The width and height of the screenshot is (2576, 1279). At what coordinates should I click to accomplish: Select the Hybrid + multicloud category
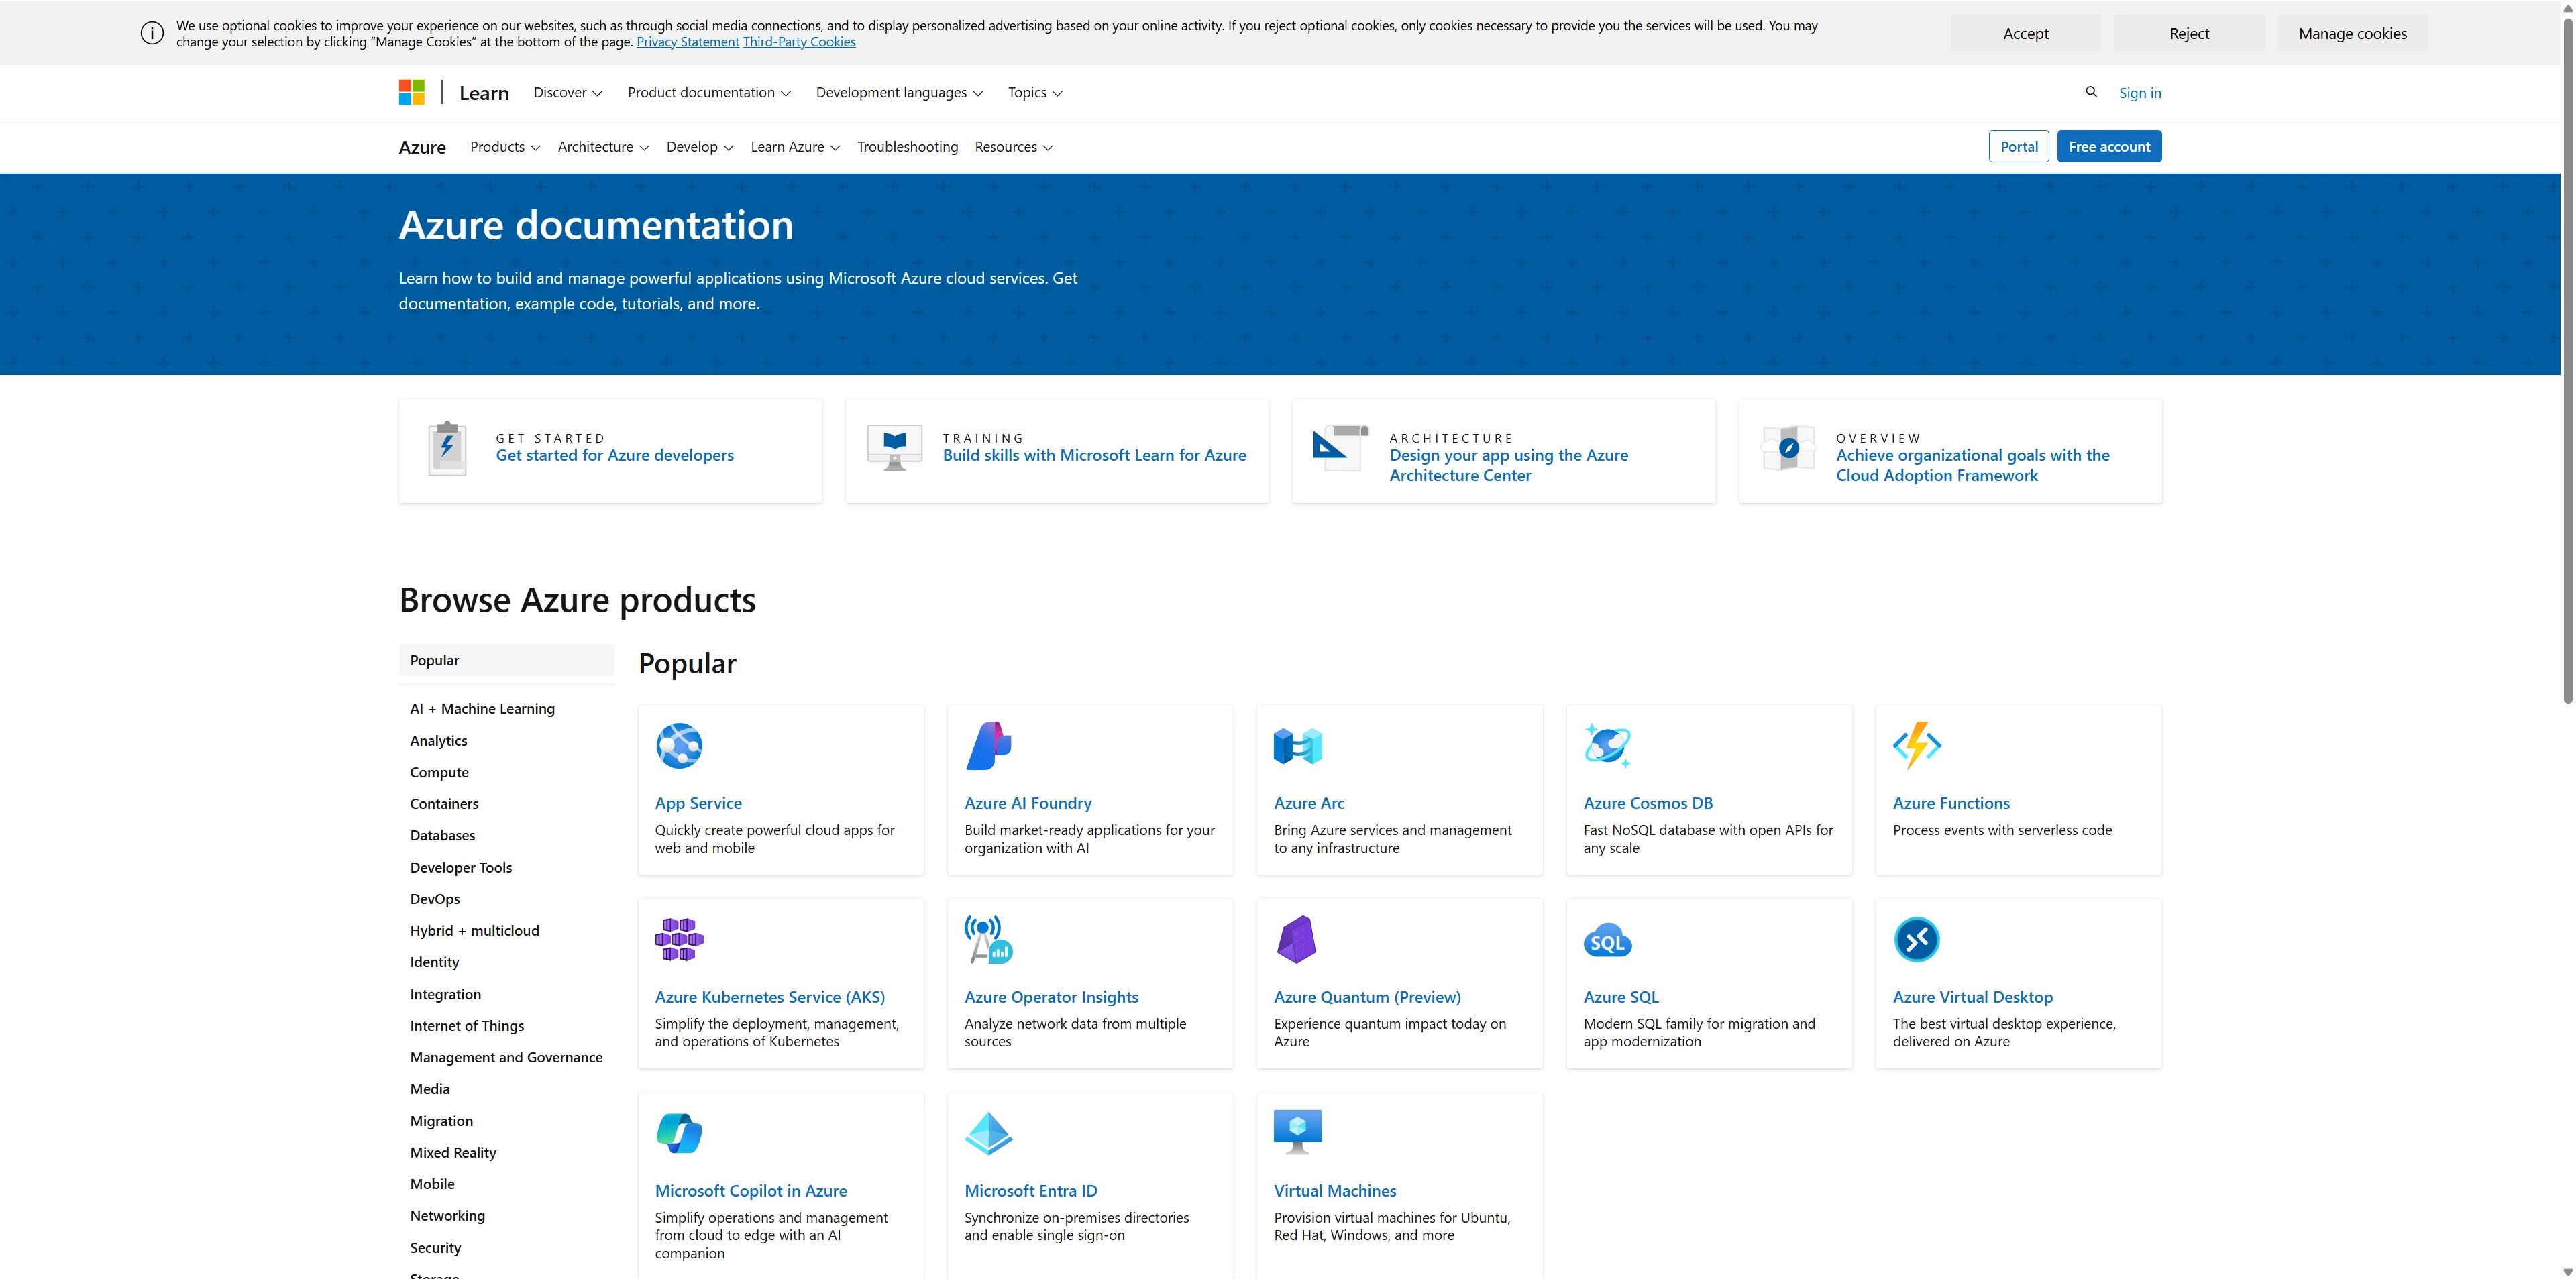[474, 930]
